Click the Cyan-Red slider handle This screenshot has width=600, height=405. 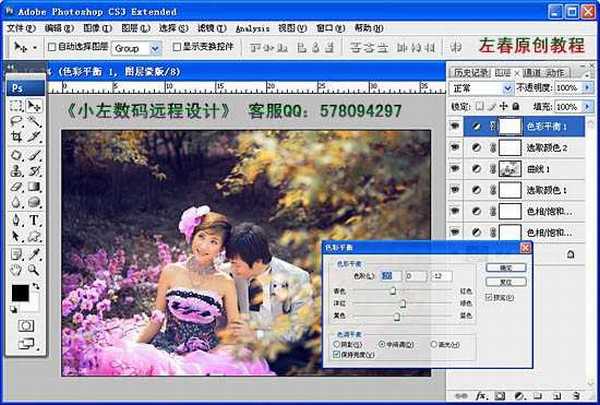pos(393,291)
